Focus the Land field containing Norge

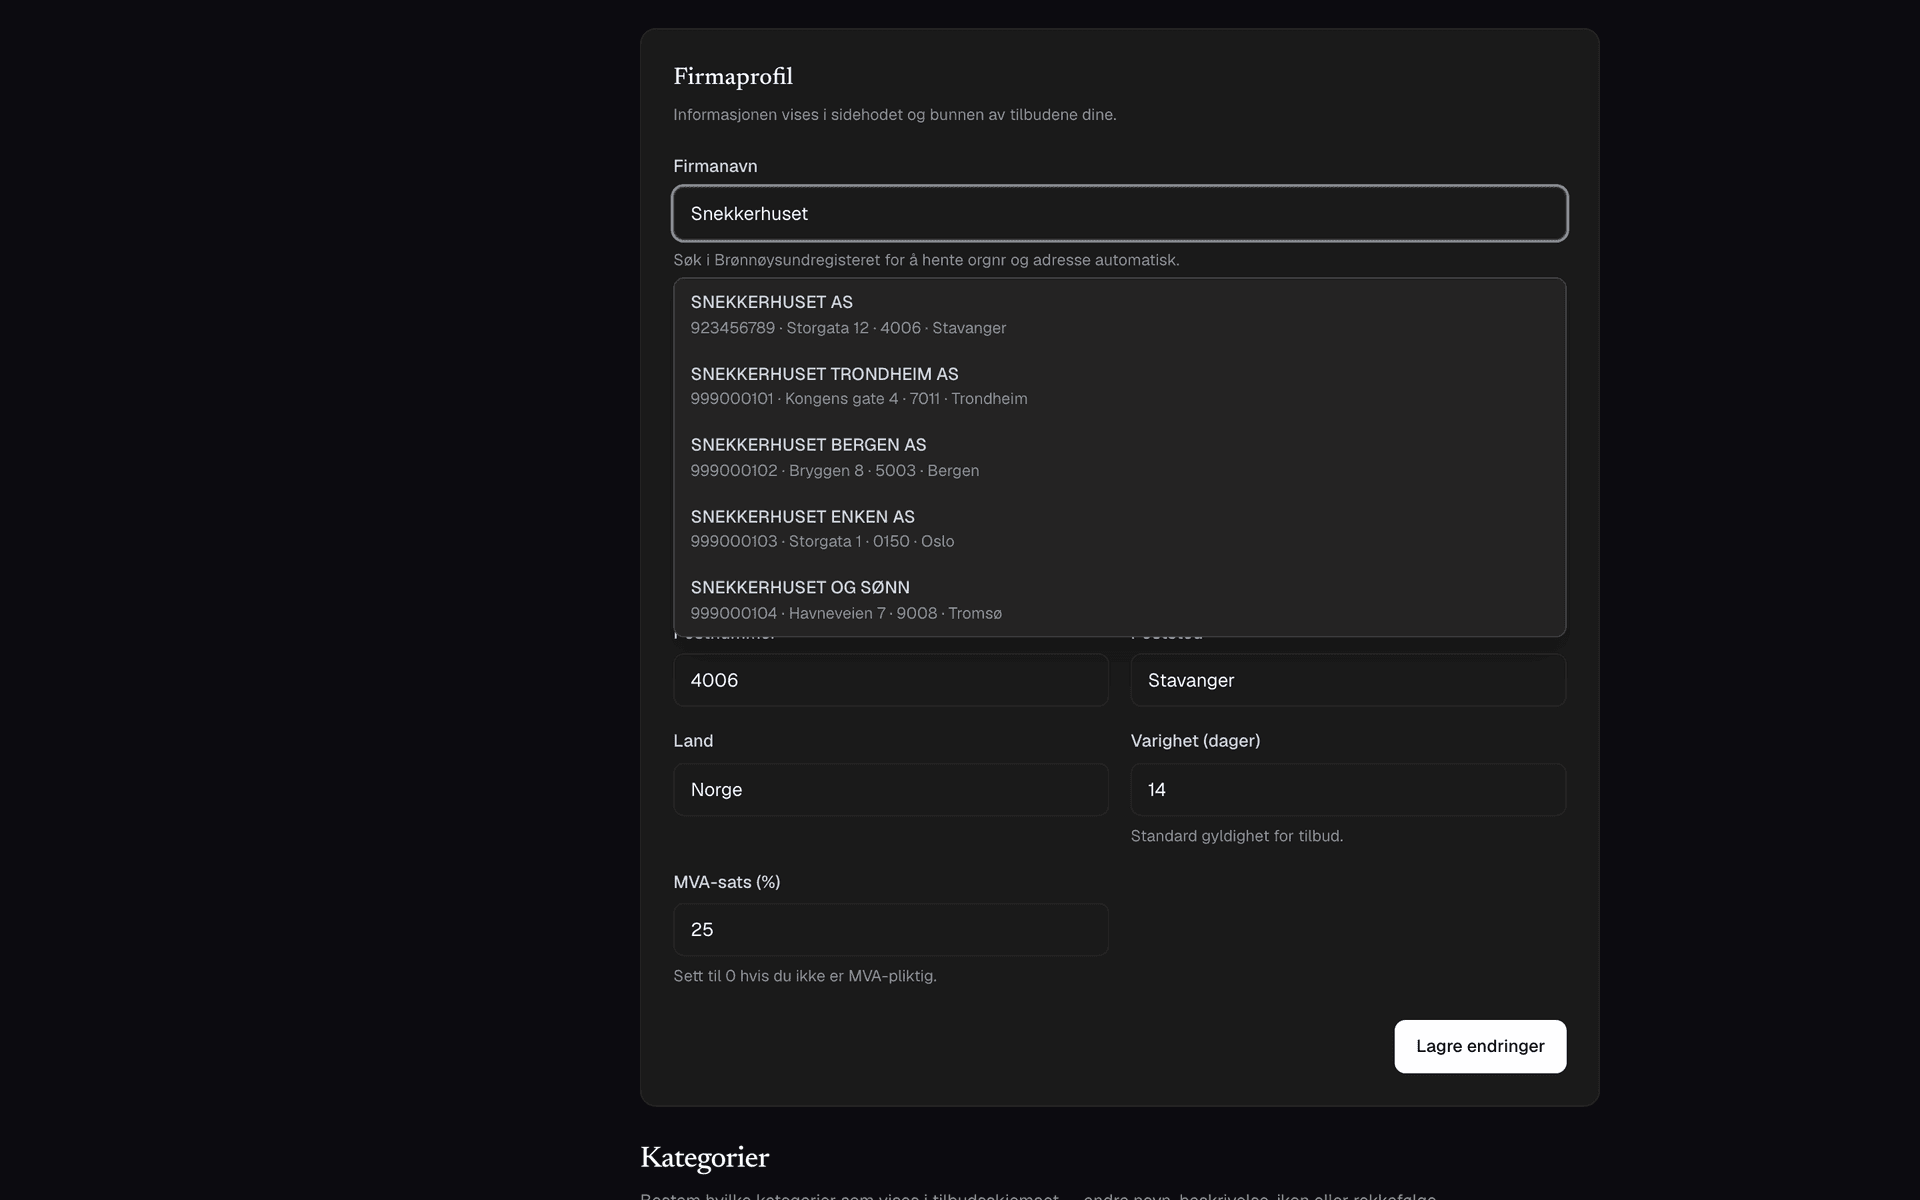890,790
